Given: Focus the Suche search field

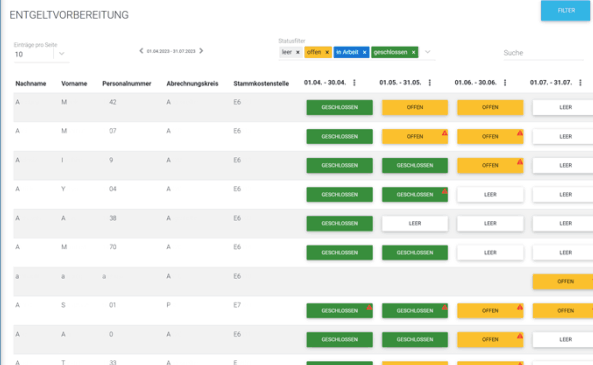Looking at the screenshot, I should [543, 53].
